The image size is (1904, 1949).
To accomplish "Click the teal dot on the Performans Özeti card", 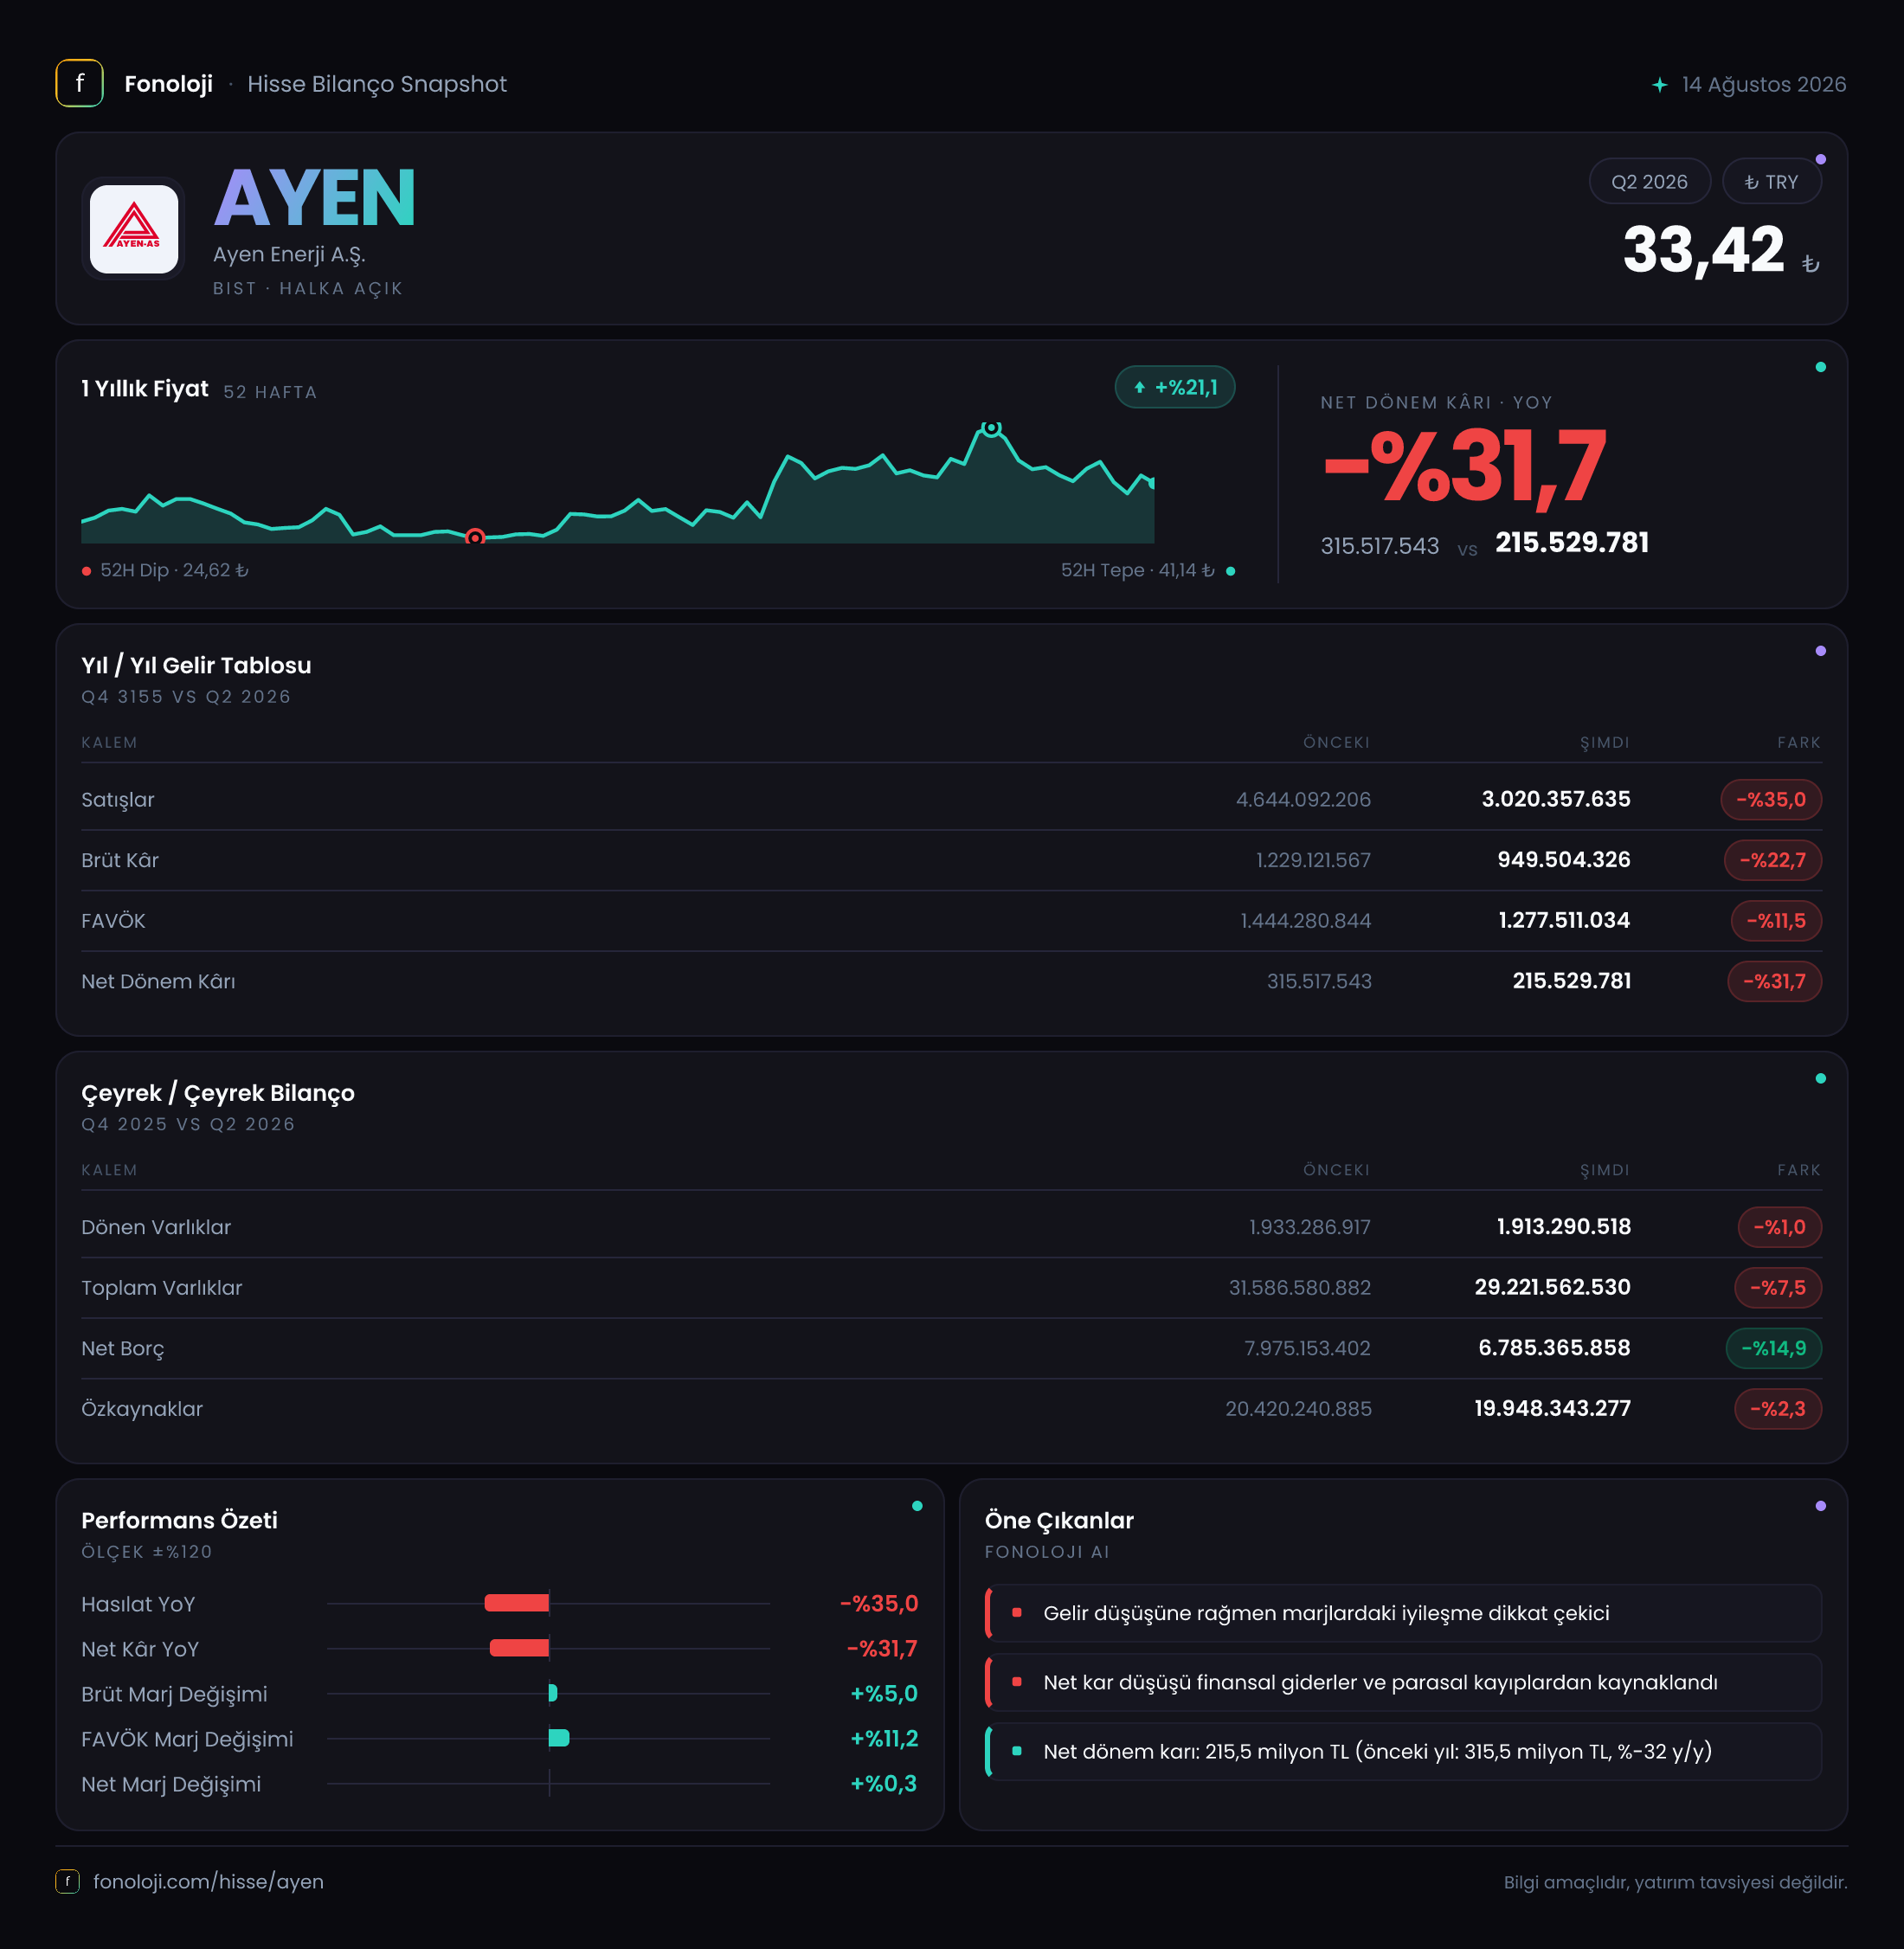I will coord(917,1505).
